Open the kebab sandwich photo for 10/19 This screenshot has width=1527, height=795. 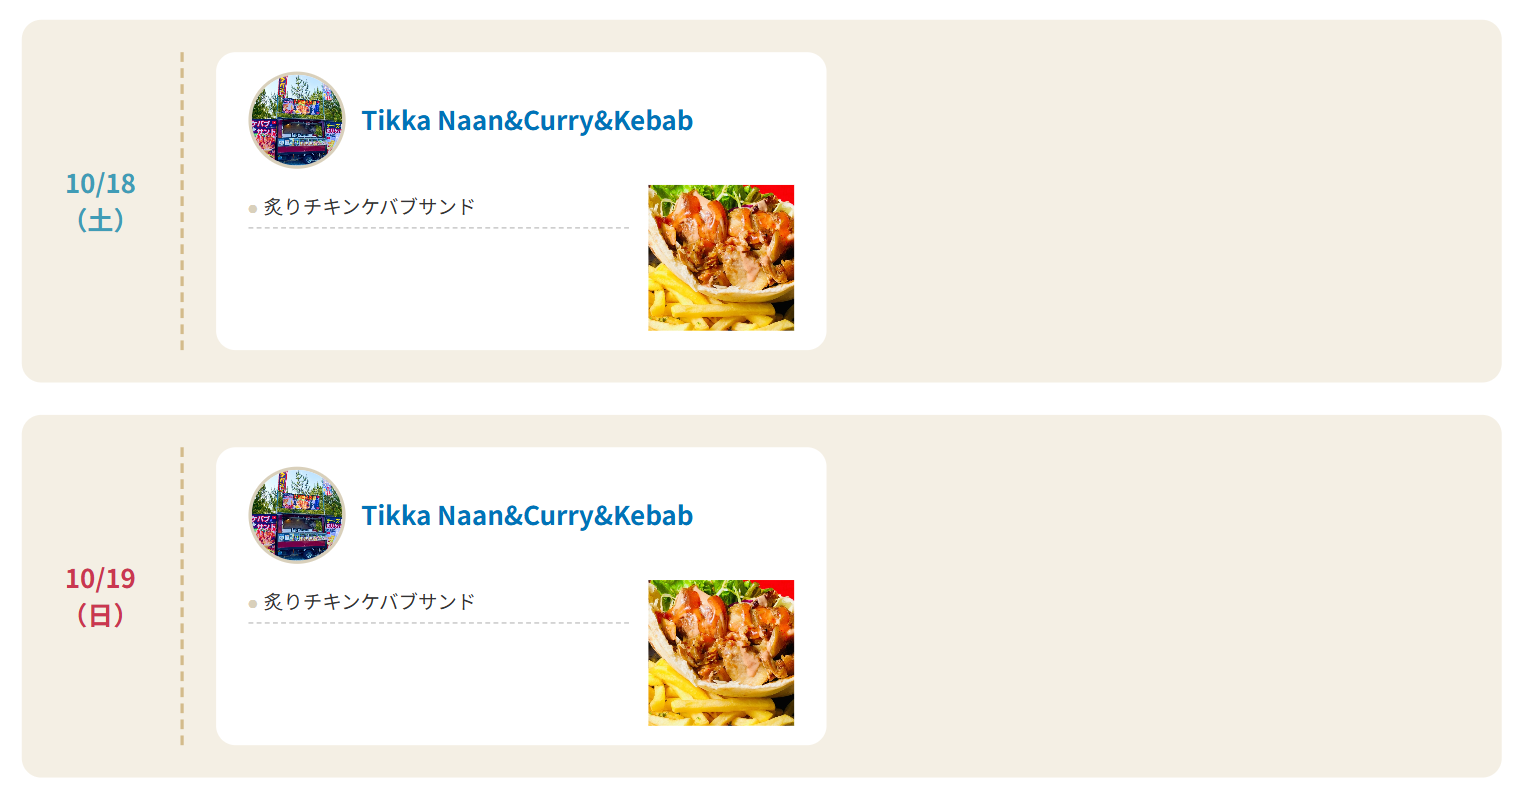tap(720, 652)
